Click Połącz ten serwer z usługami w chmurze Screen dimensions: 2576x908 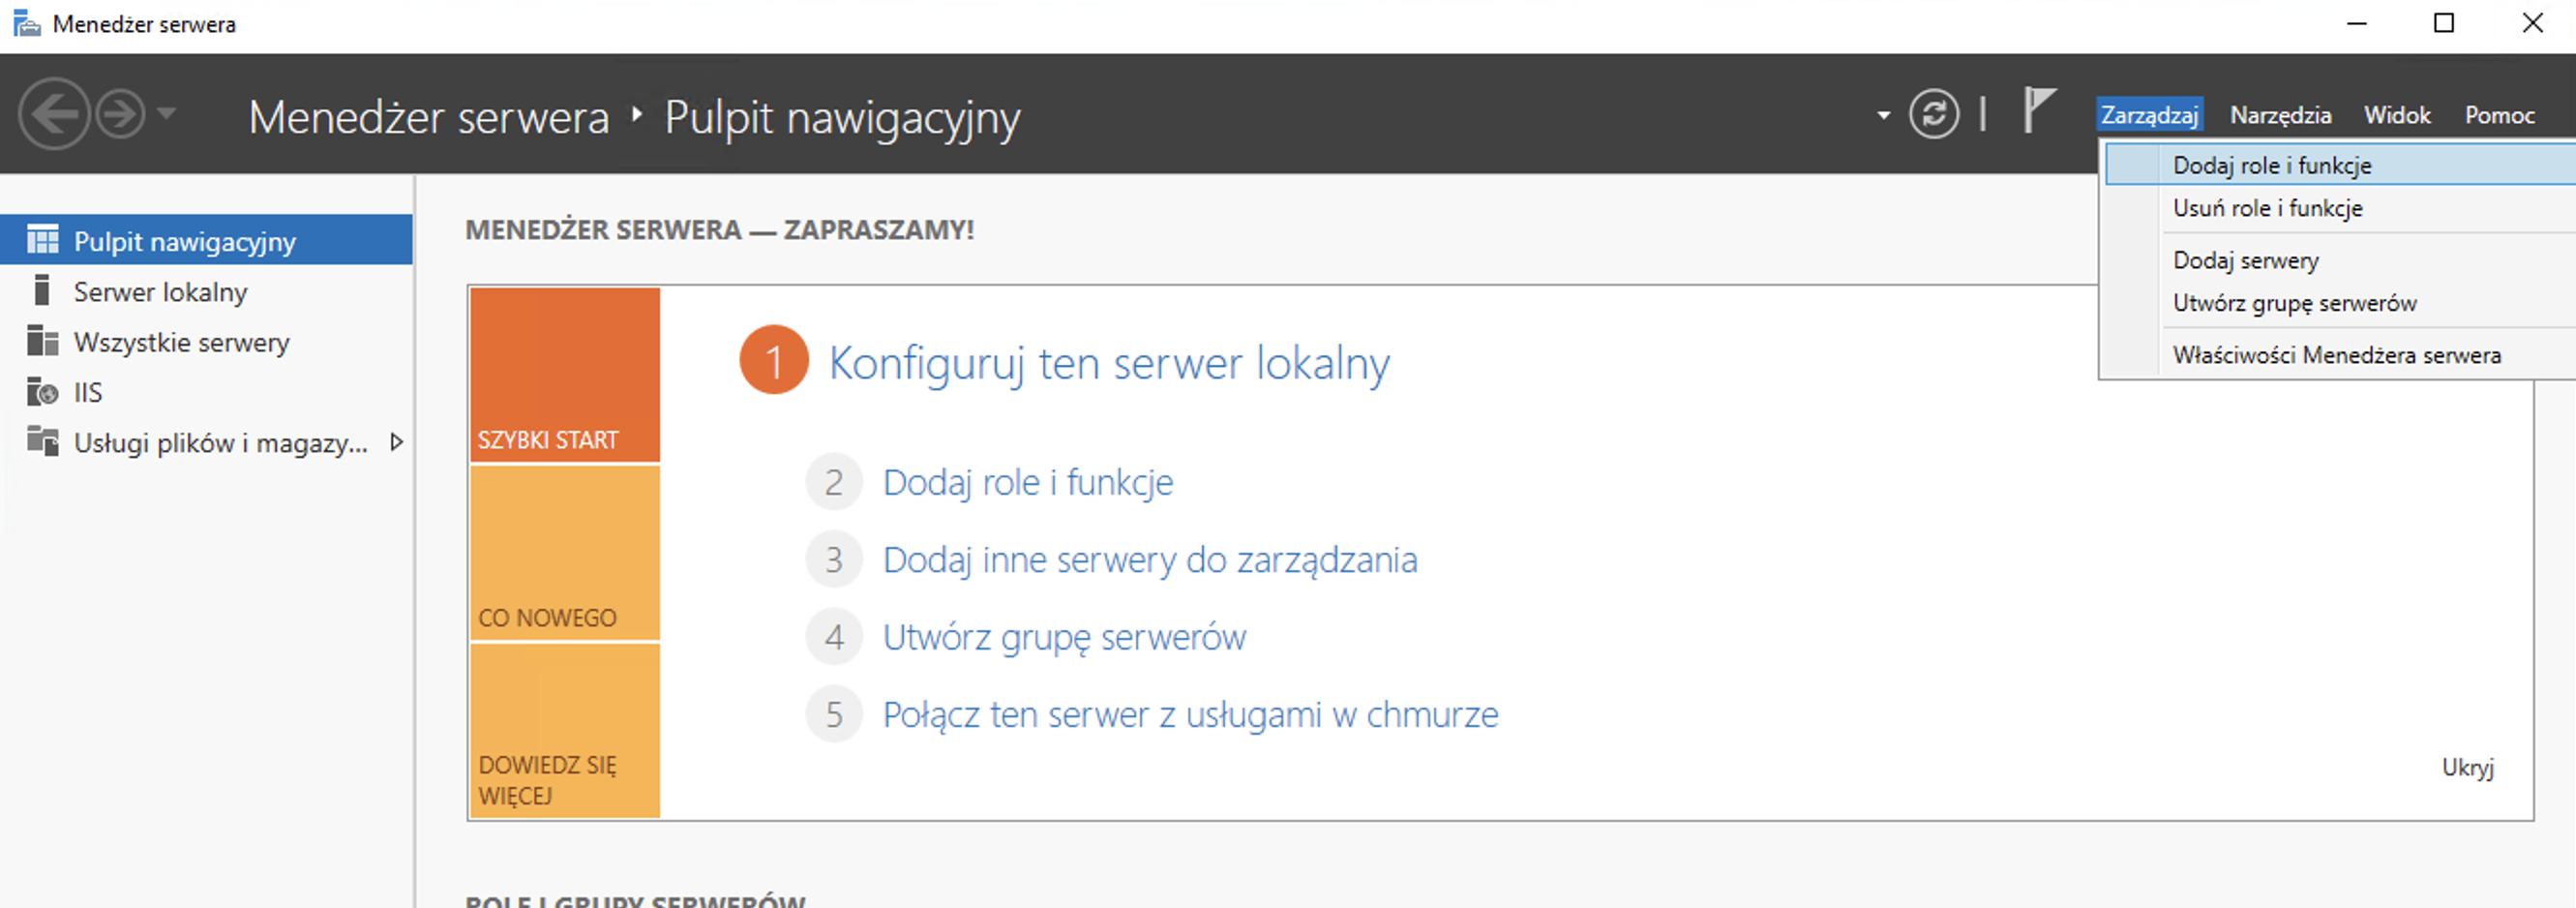click(x=1189, y=714)
